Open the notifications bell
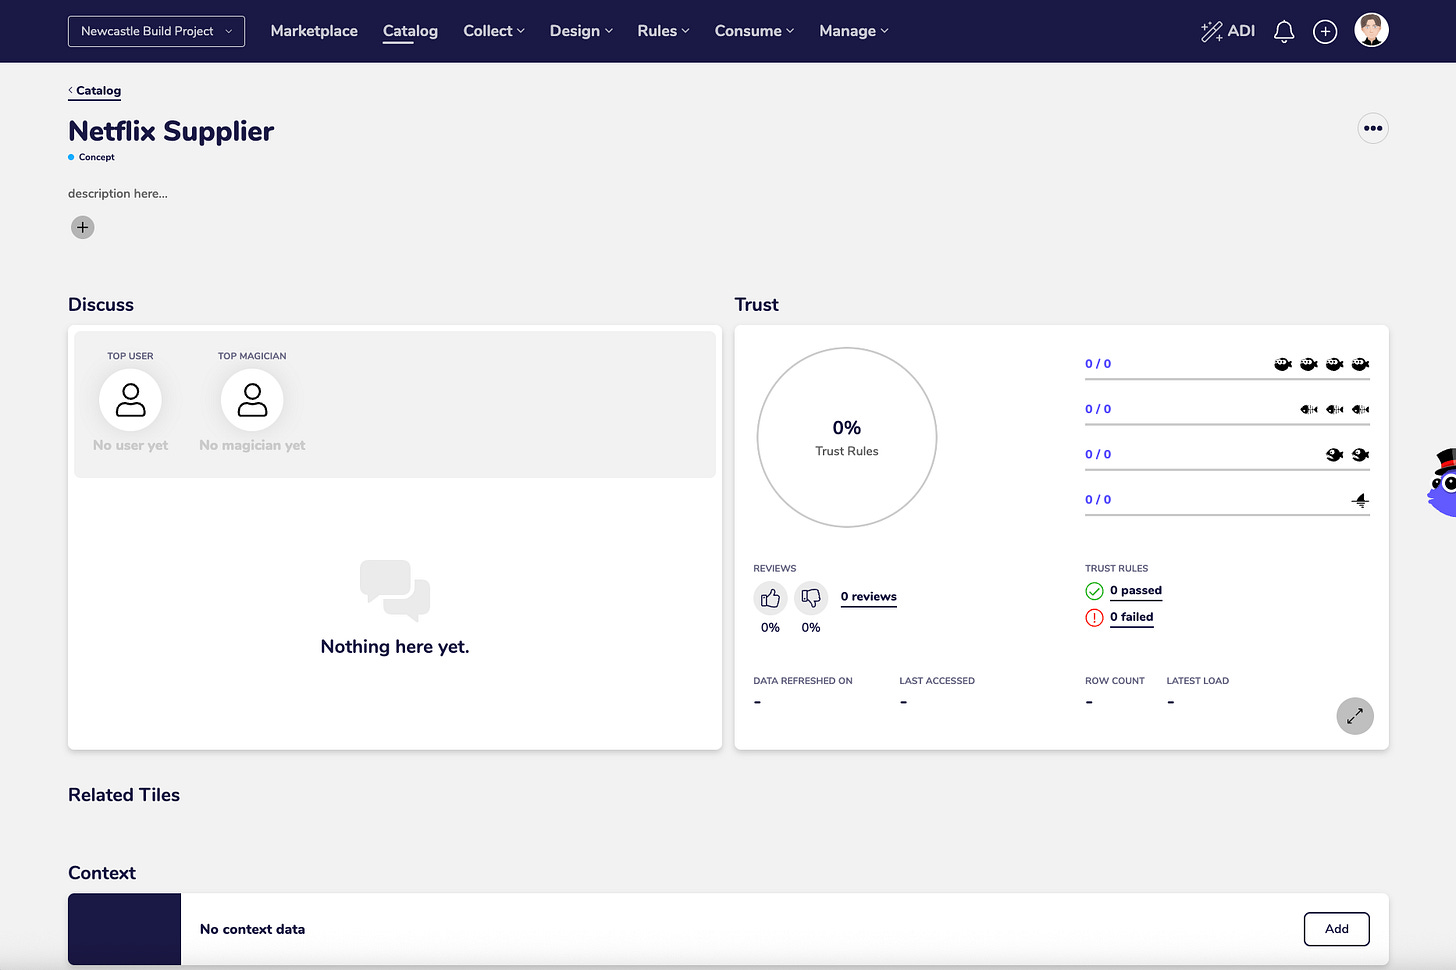The width and height of the screenshot is (1456, 970). [x=1284, y=32]
